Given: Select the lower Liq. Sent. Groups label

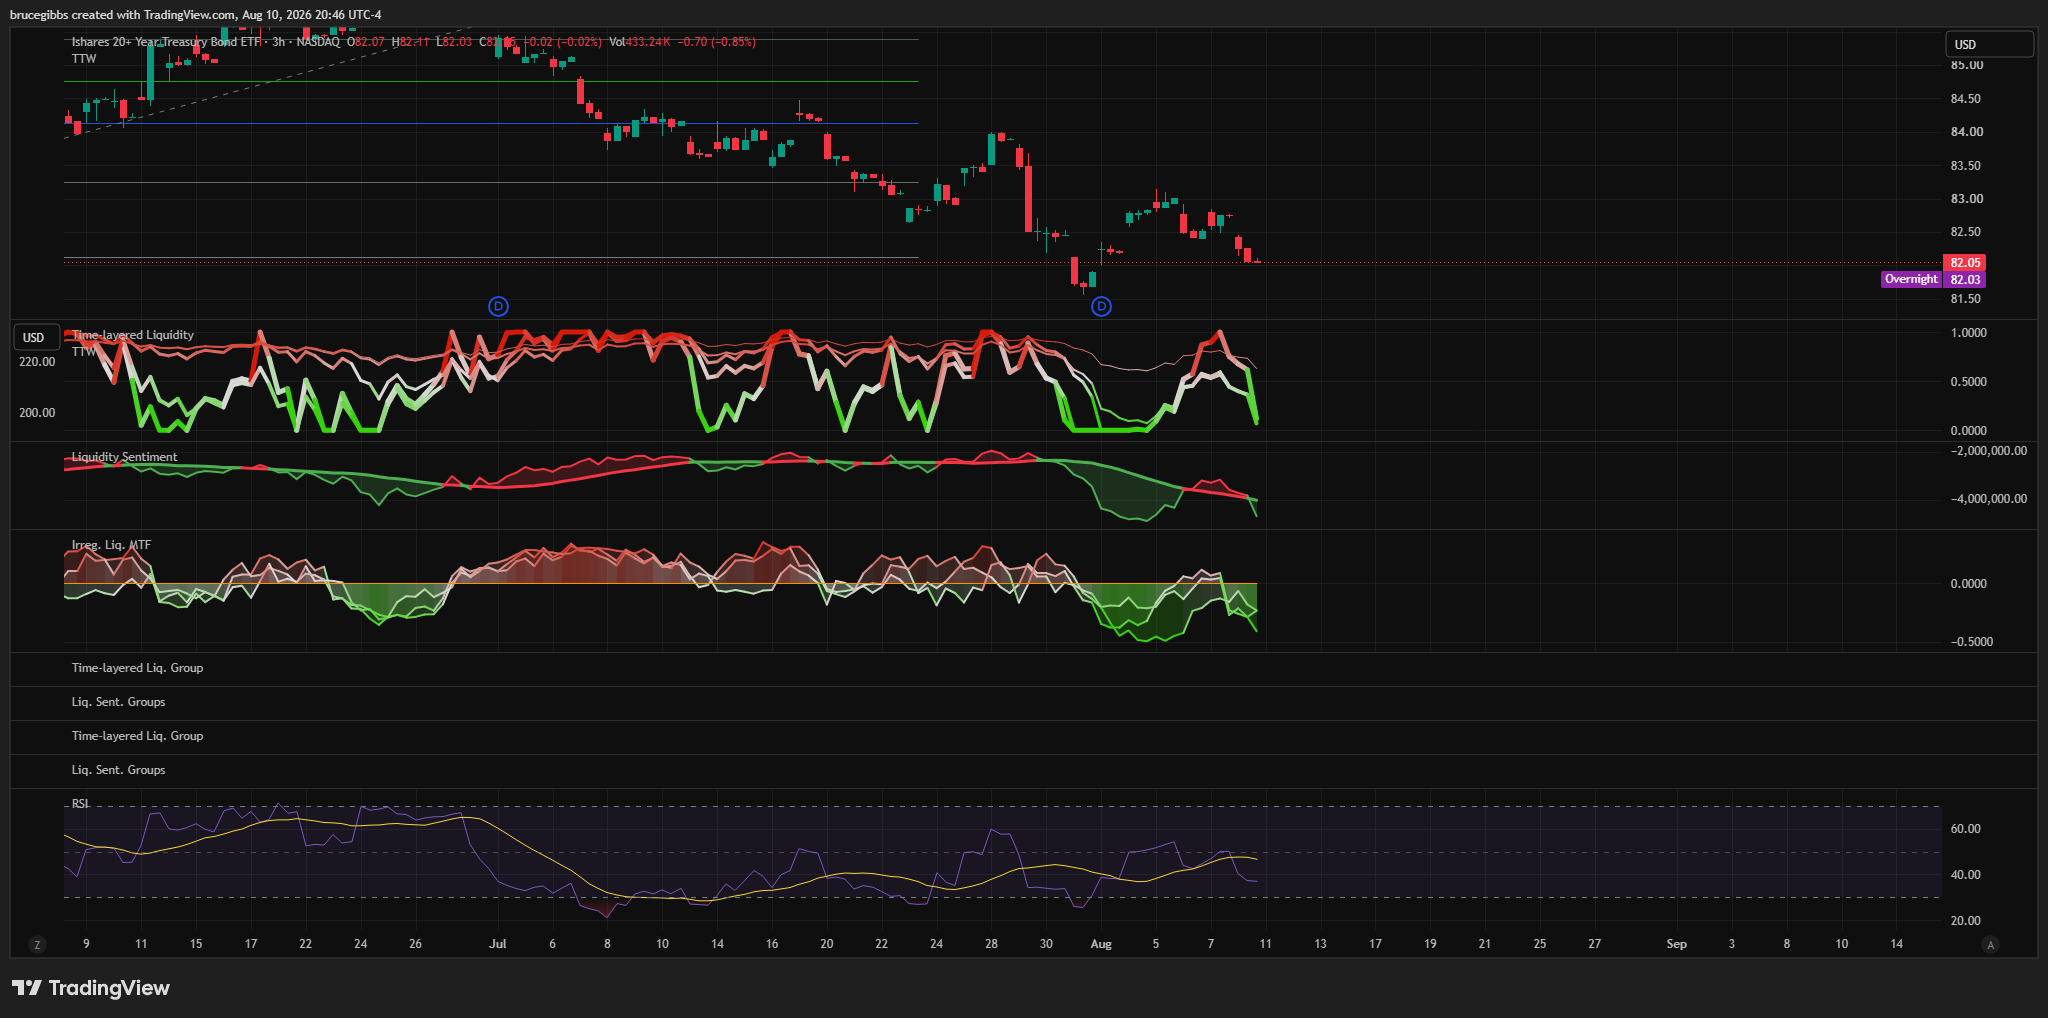Looking at the screenshot, I should tap(118, 770).
